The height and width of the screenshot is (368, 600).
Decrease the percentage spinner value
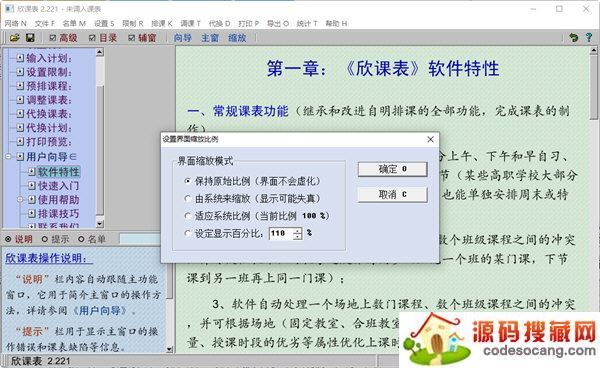297,236
